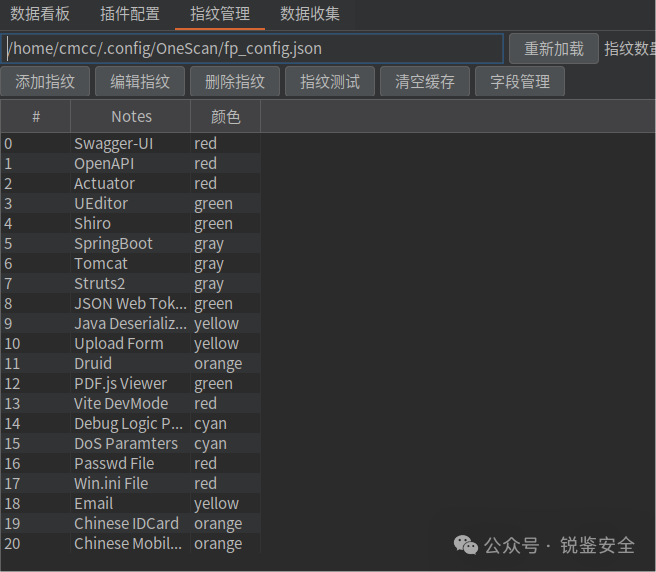The image size is (656, 572).
Task: Click the orange color cell of Druid
Action: [x=226, y=364]
